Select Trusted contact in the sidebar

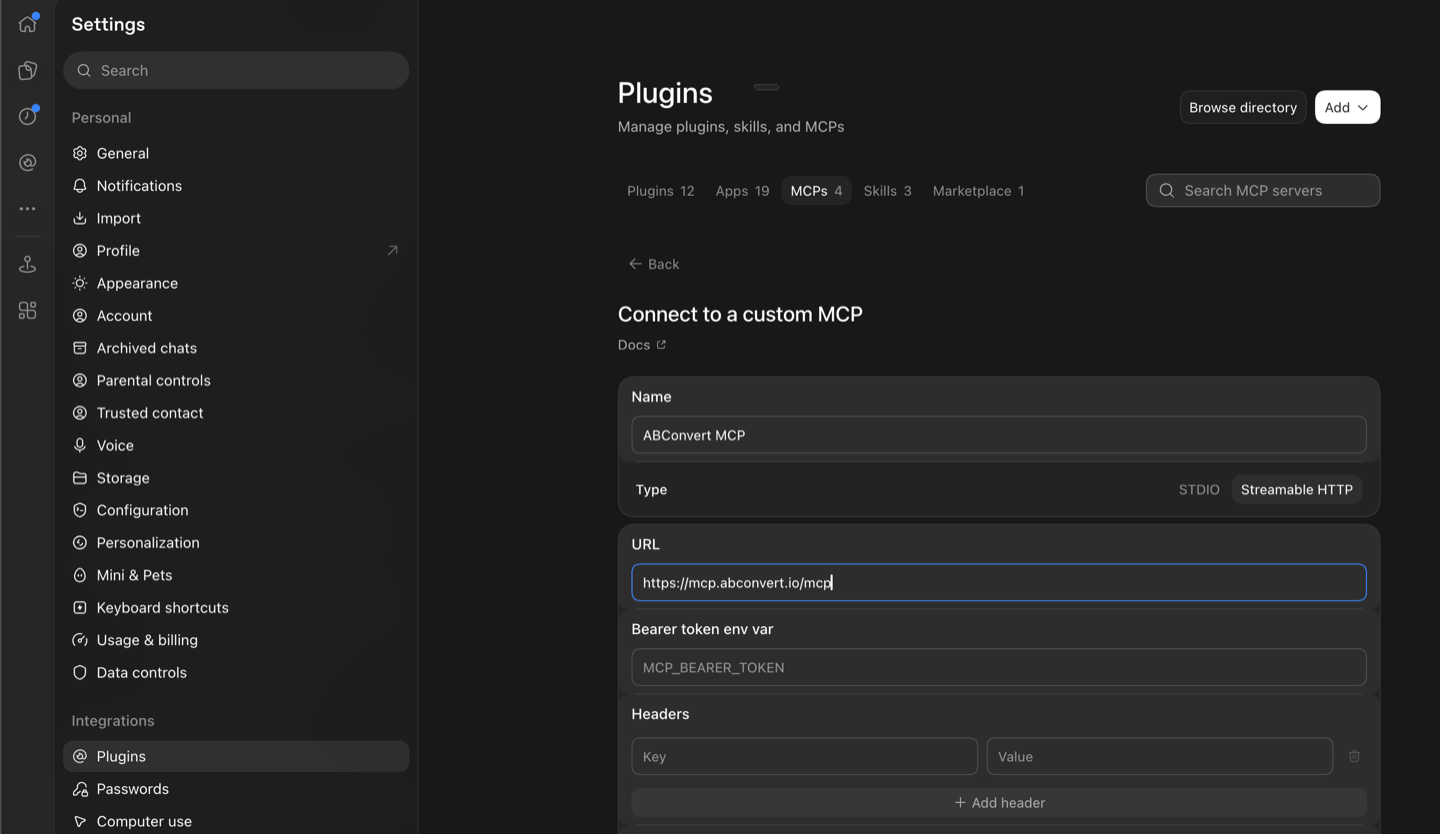[x=236, y=413]
